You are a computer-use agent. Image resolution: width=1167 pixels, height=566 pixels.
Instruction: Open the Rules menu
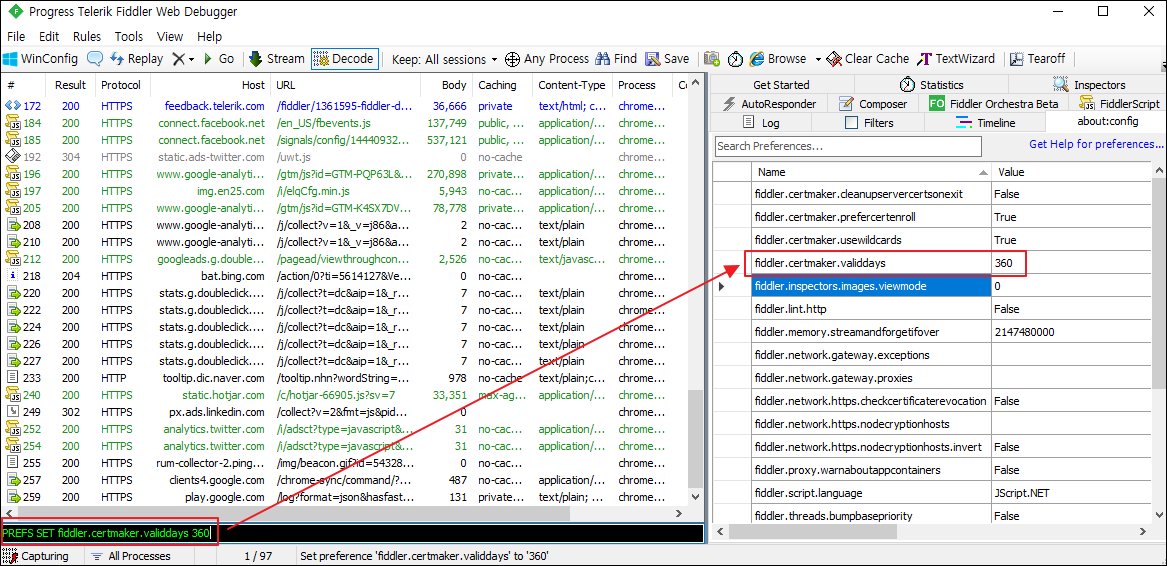coord(87,36)
